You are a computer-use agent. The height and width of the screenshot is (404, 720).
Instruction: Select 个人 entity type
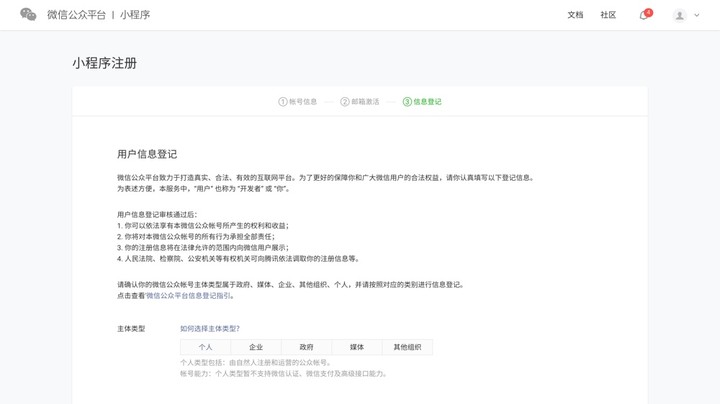tap(205, 347)
